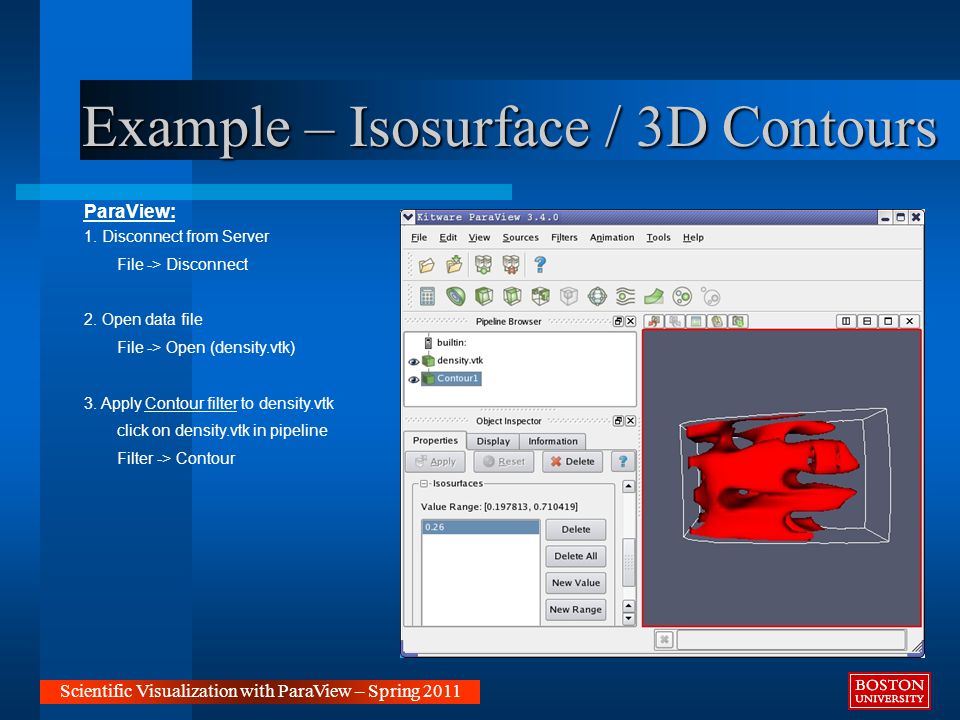960x720 pixels.
Task: Split the 3D view vertically
Action: click(867, 321)
